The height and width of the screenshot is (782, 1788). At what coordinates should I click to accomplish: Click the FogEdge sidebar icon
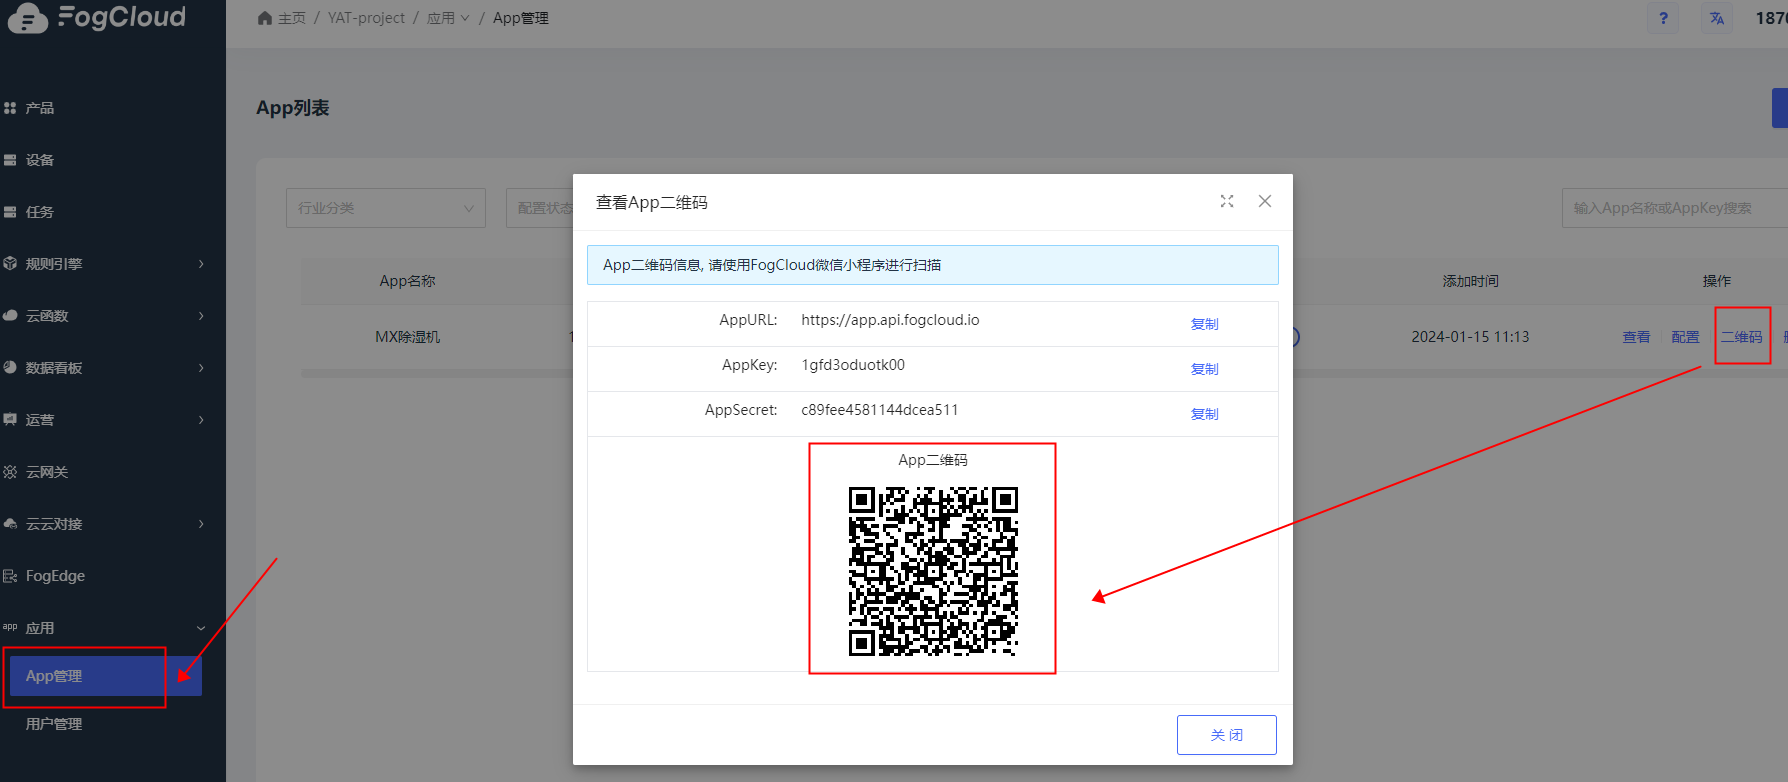tap(10, 576)
